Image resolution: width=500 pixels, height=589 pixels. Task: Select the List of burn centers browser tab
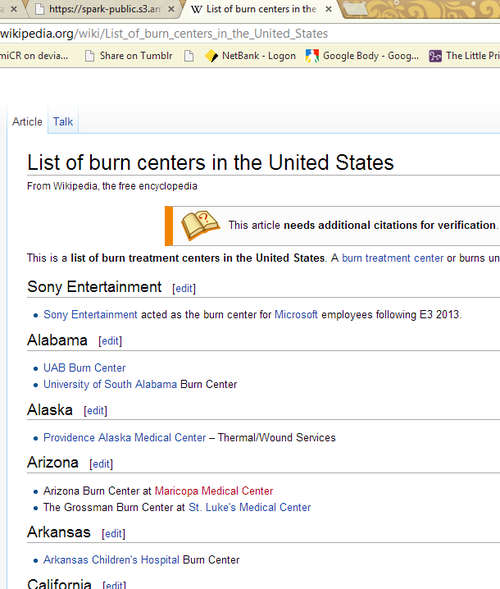[261, 9]
